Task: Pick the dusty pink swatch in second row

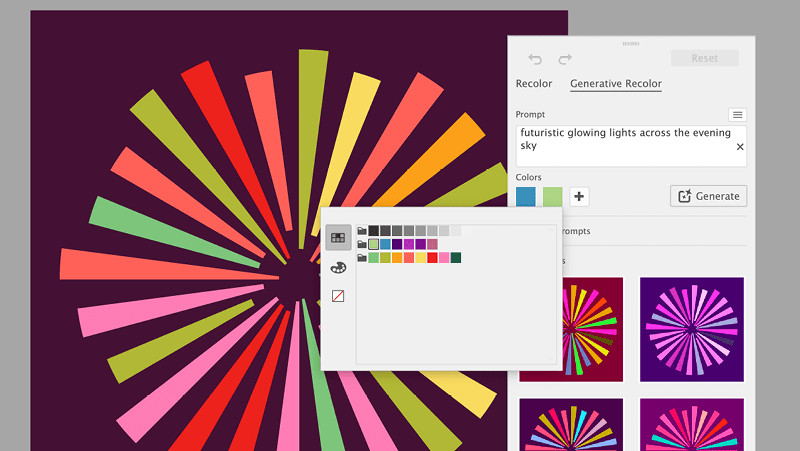Action: pos(432,244)
